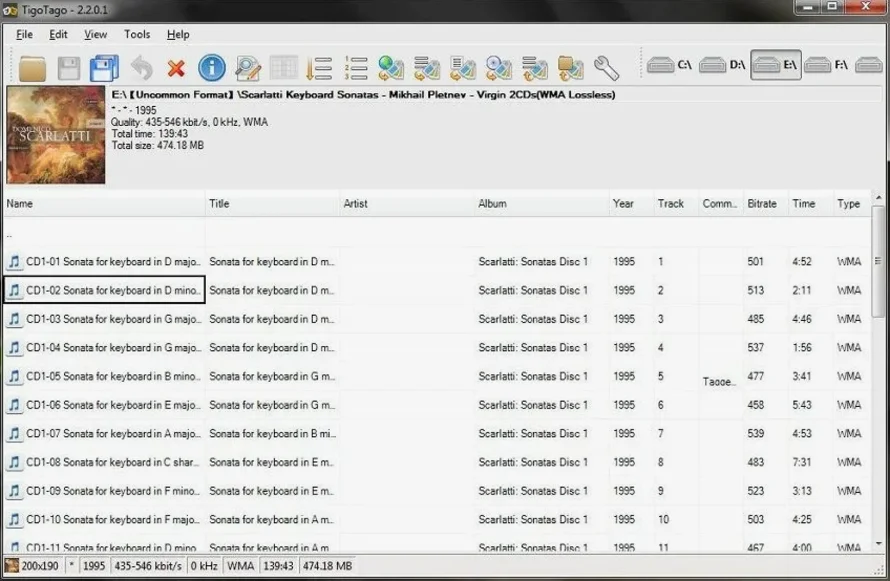Screen dimensions: 890x581
Task: Click title cell 'Sonata for keyboard in B mi..'
Action: coord(272,433)
